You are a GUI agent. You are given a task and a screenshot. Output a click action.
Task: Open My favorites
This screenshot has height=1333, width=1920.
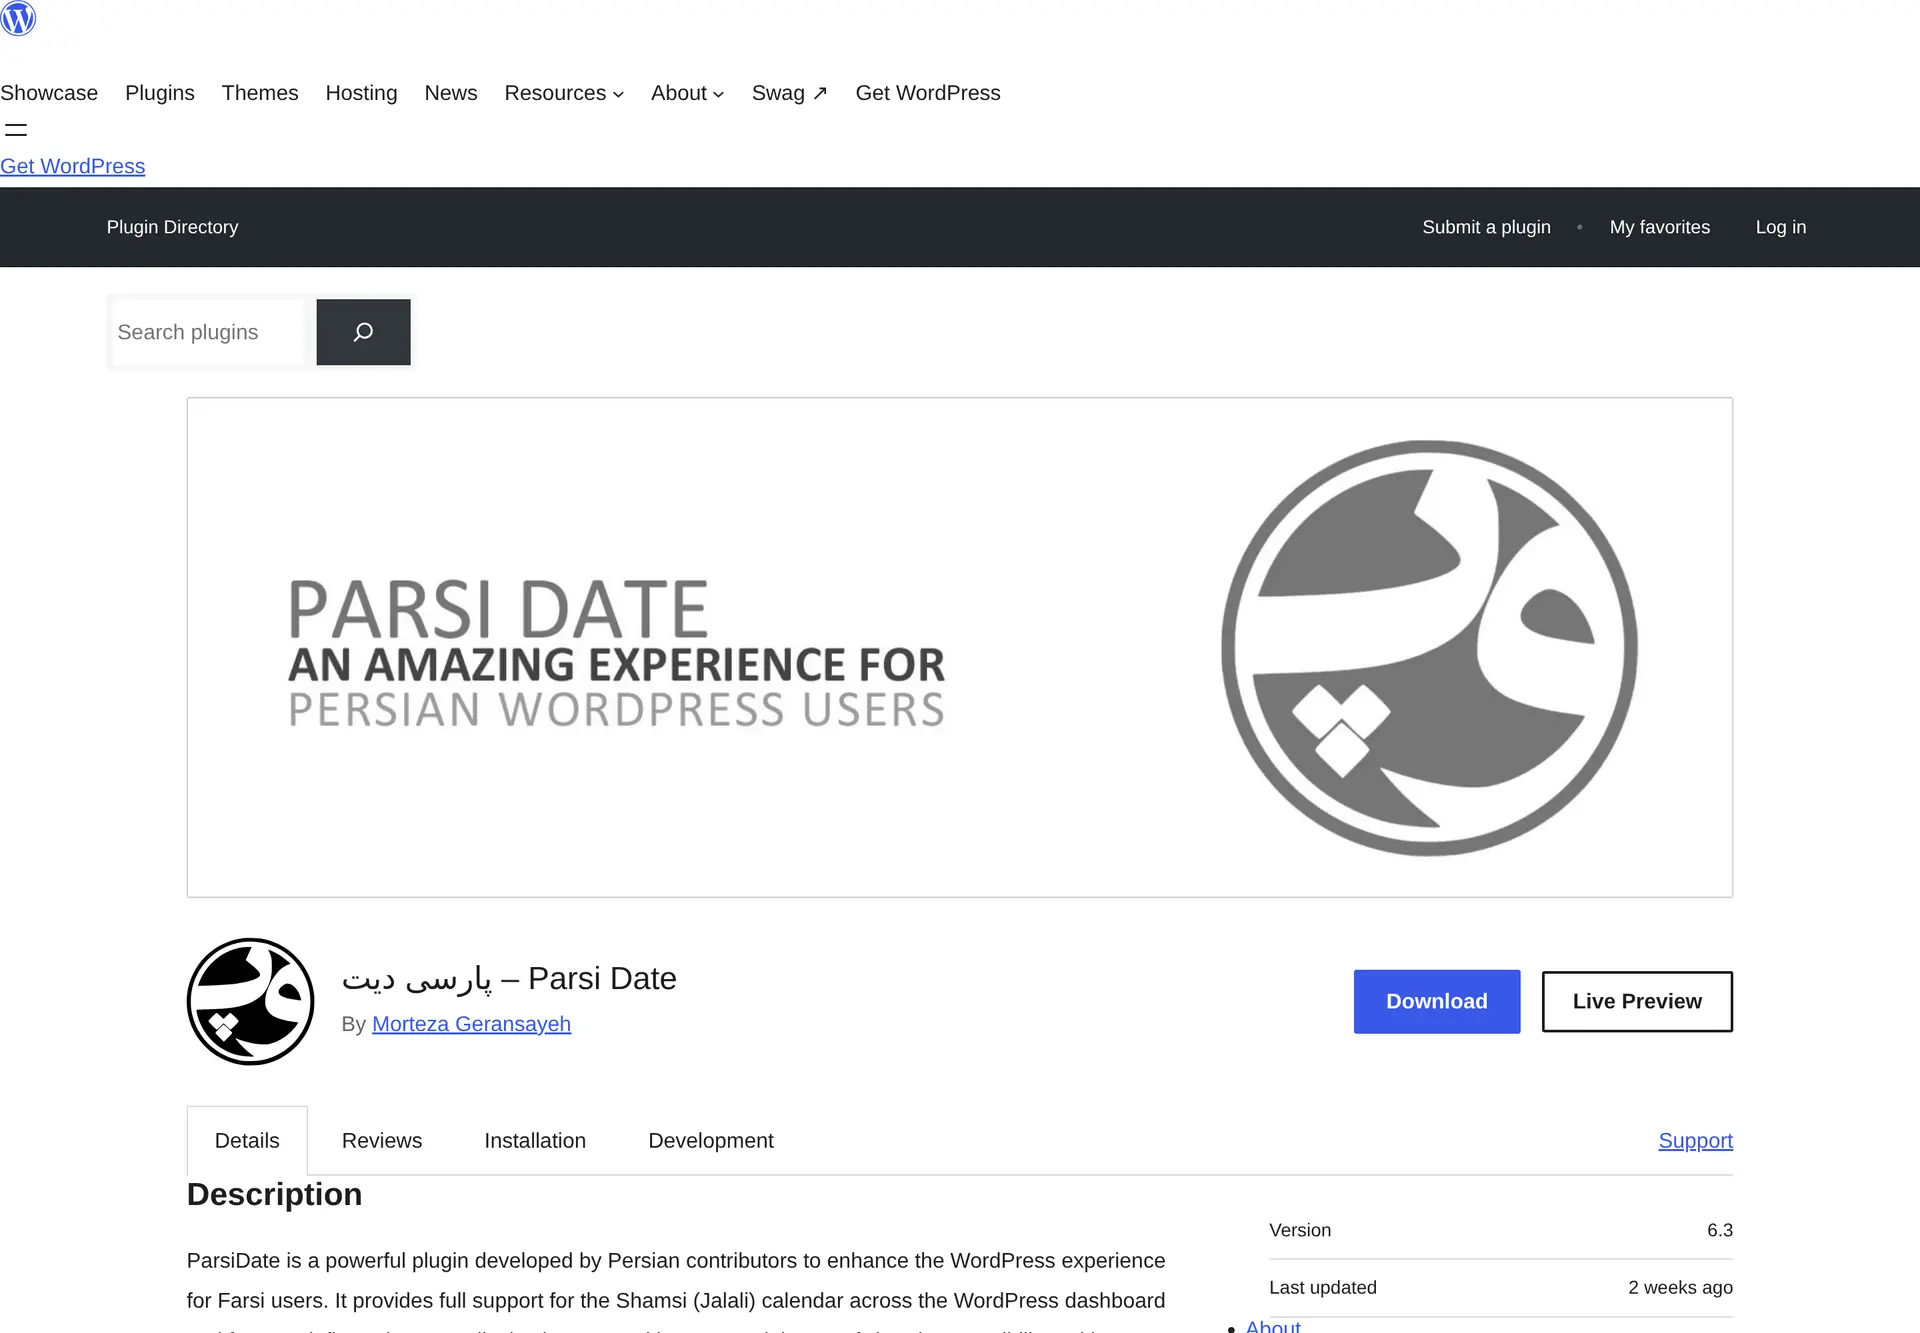click(x=1660, y=227)
